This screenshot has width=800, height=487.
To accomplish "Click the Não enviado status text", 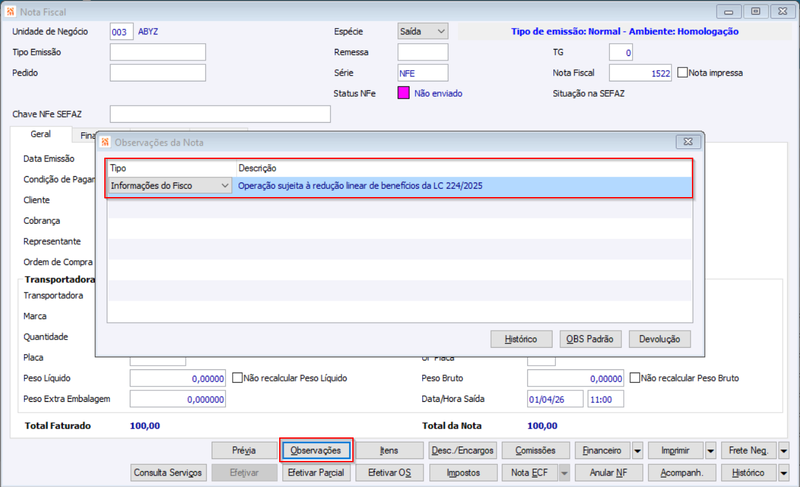I will pos(438,93).
